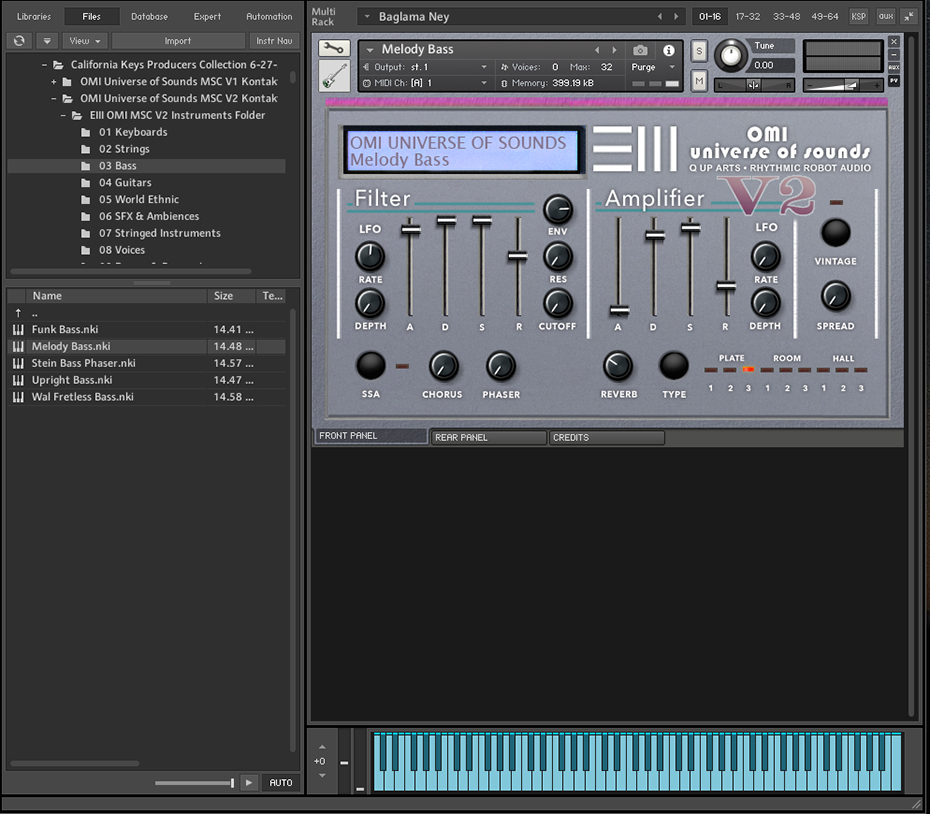The image size is (930, 814).
Task: Remove the Melody Bass instrument with the X
Action: click(894, 42)
